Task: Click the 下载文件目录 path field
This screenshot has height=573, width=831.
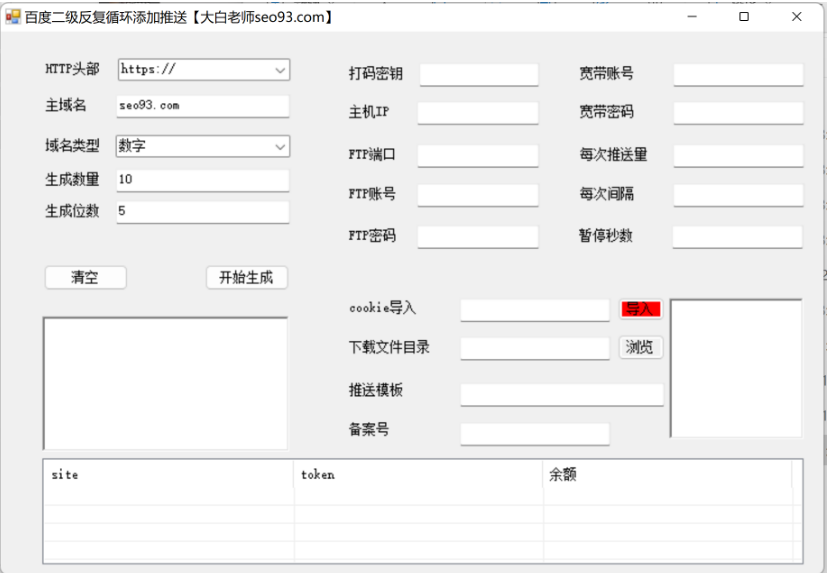Action: pos(535,348)
